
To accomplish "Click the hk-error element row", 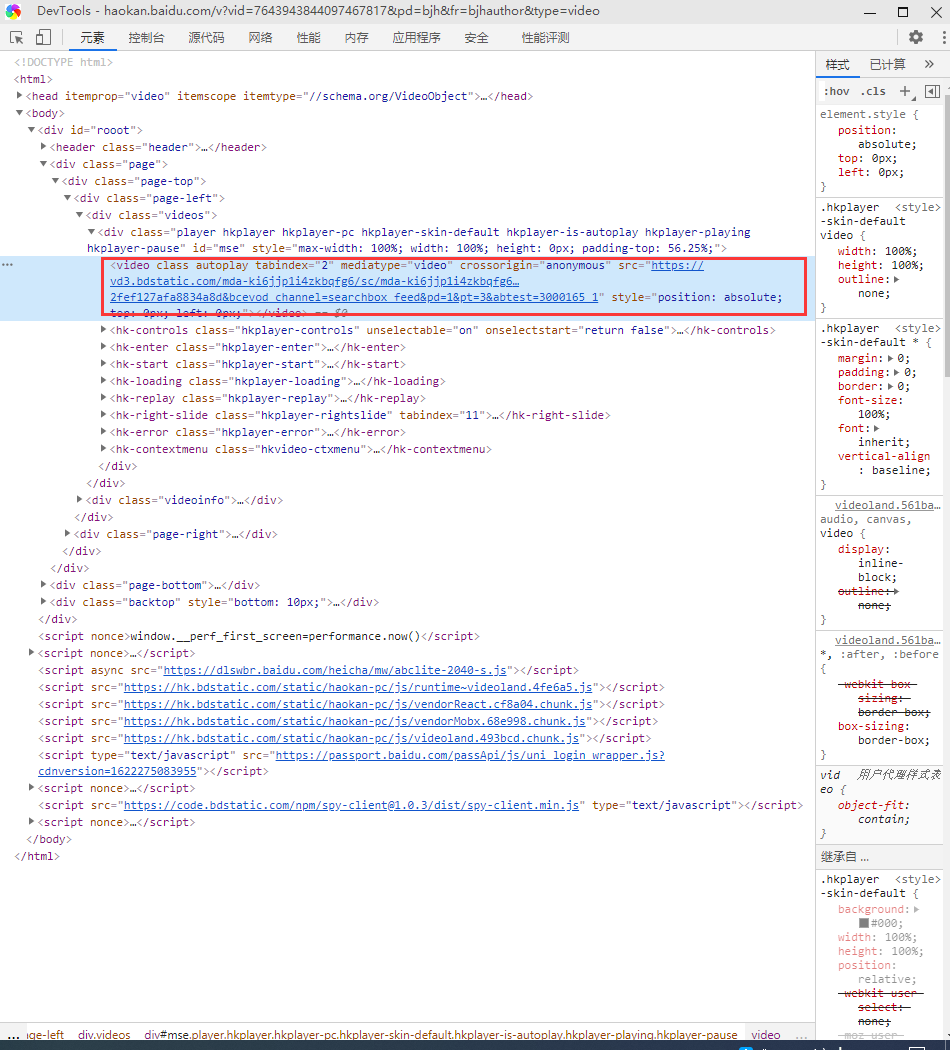I will 257,432.
